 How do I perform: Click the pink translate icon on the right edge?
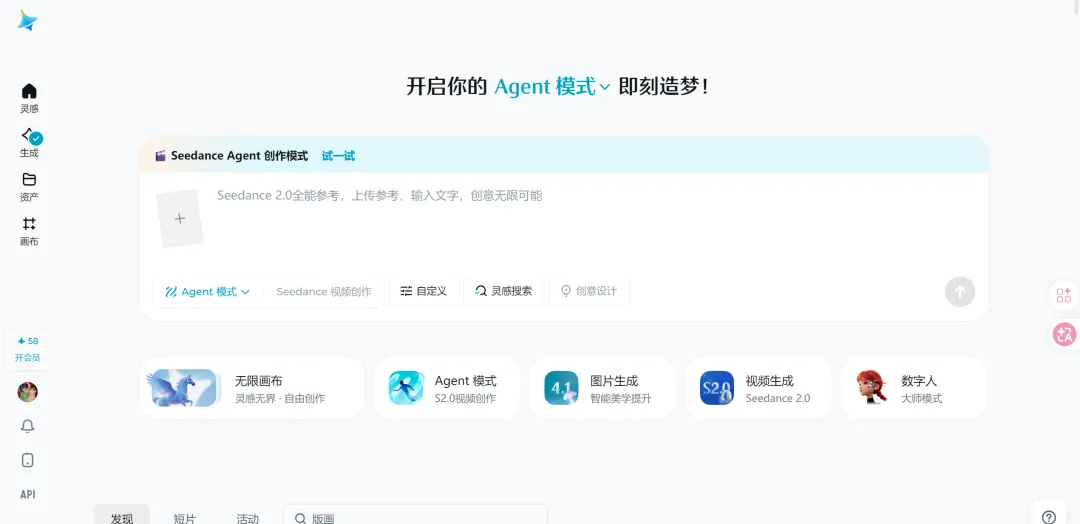pos(1064,335)
